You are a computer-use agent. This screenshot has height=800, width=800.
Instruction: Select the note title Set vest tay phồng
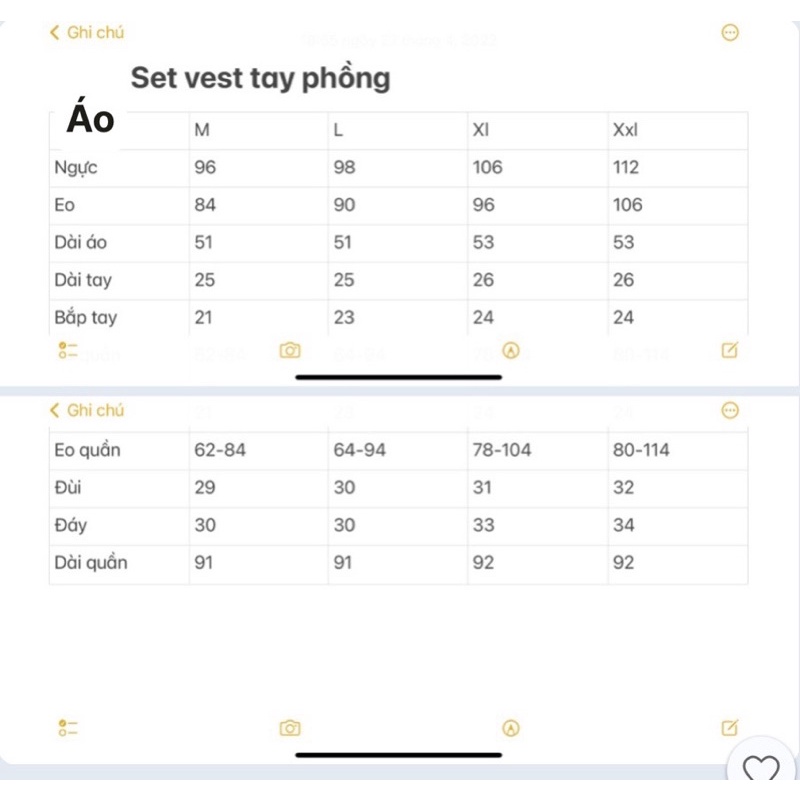(x=260, y=77)
